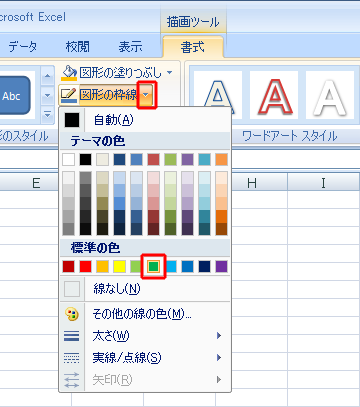Select the olive green theme color swatch in top row
The width and height of the screenshot is (360, 407).
170,160
